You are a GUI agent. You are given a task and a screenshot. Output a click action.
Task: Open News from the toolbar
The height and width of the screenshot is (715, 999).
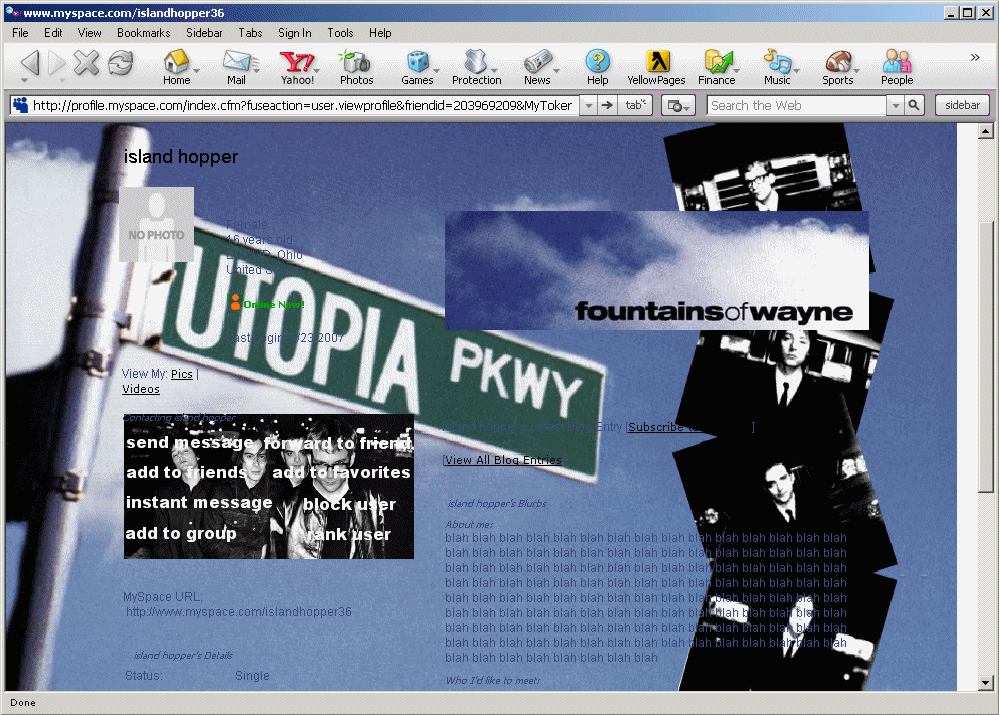537,67
